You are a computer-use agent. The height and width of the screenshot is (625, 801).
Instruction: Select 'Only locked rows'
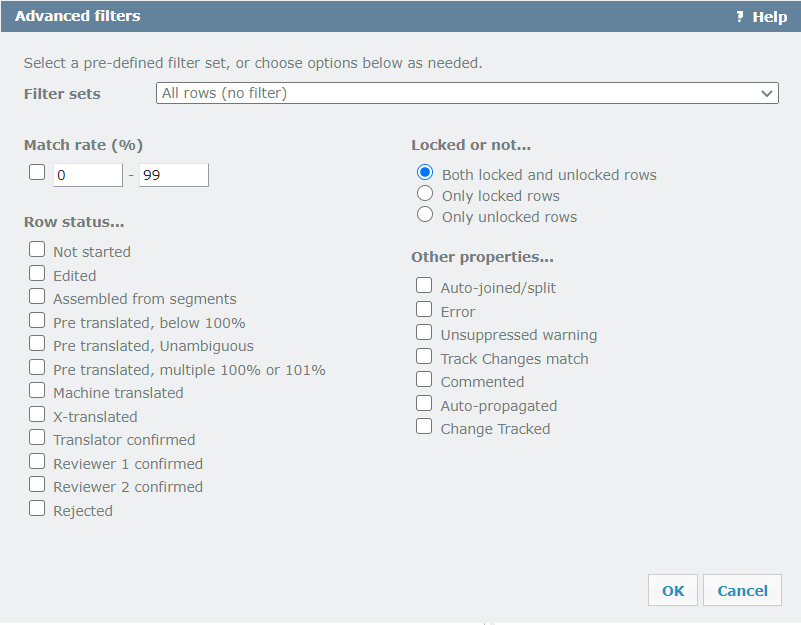pyautogui.click(x=424, y=194)
